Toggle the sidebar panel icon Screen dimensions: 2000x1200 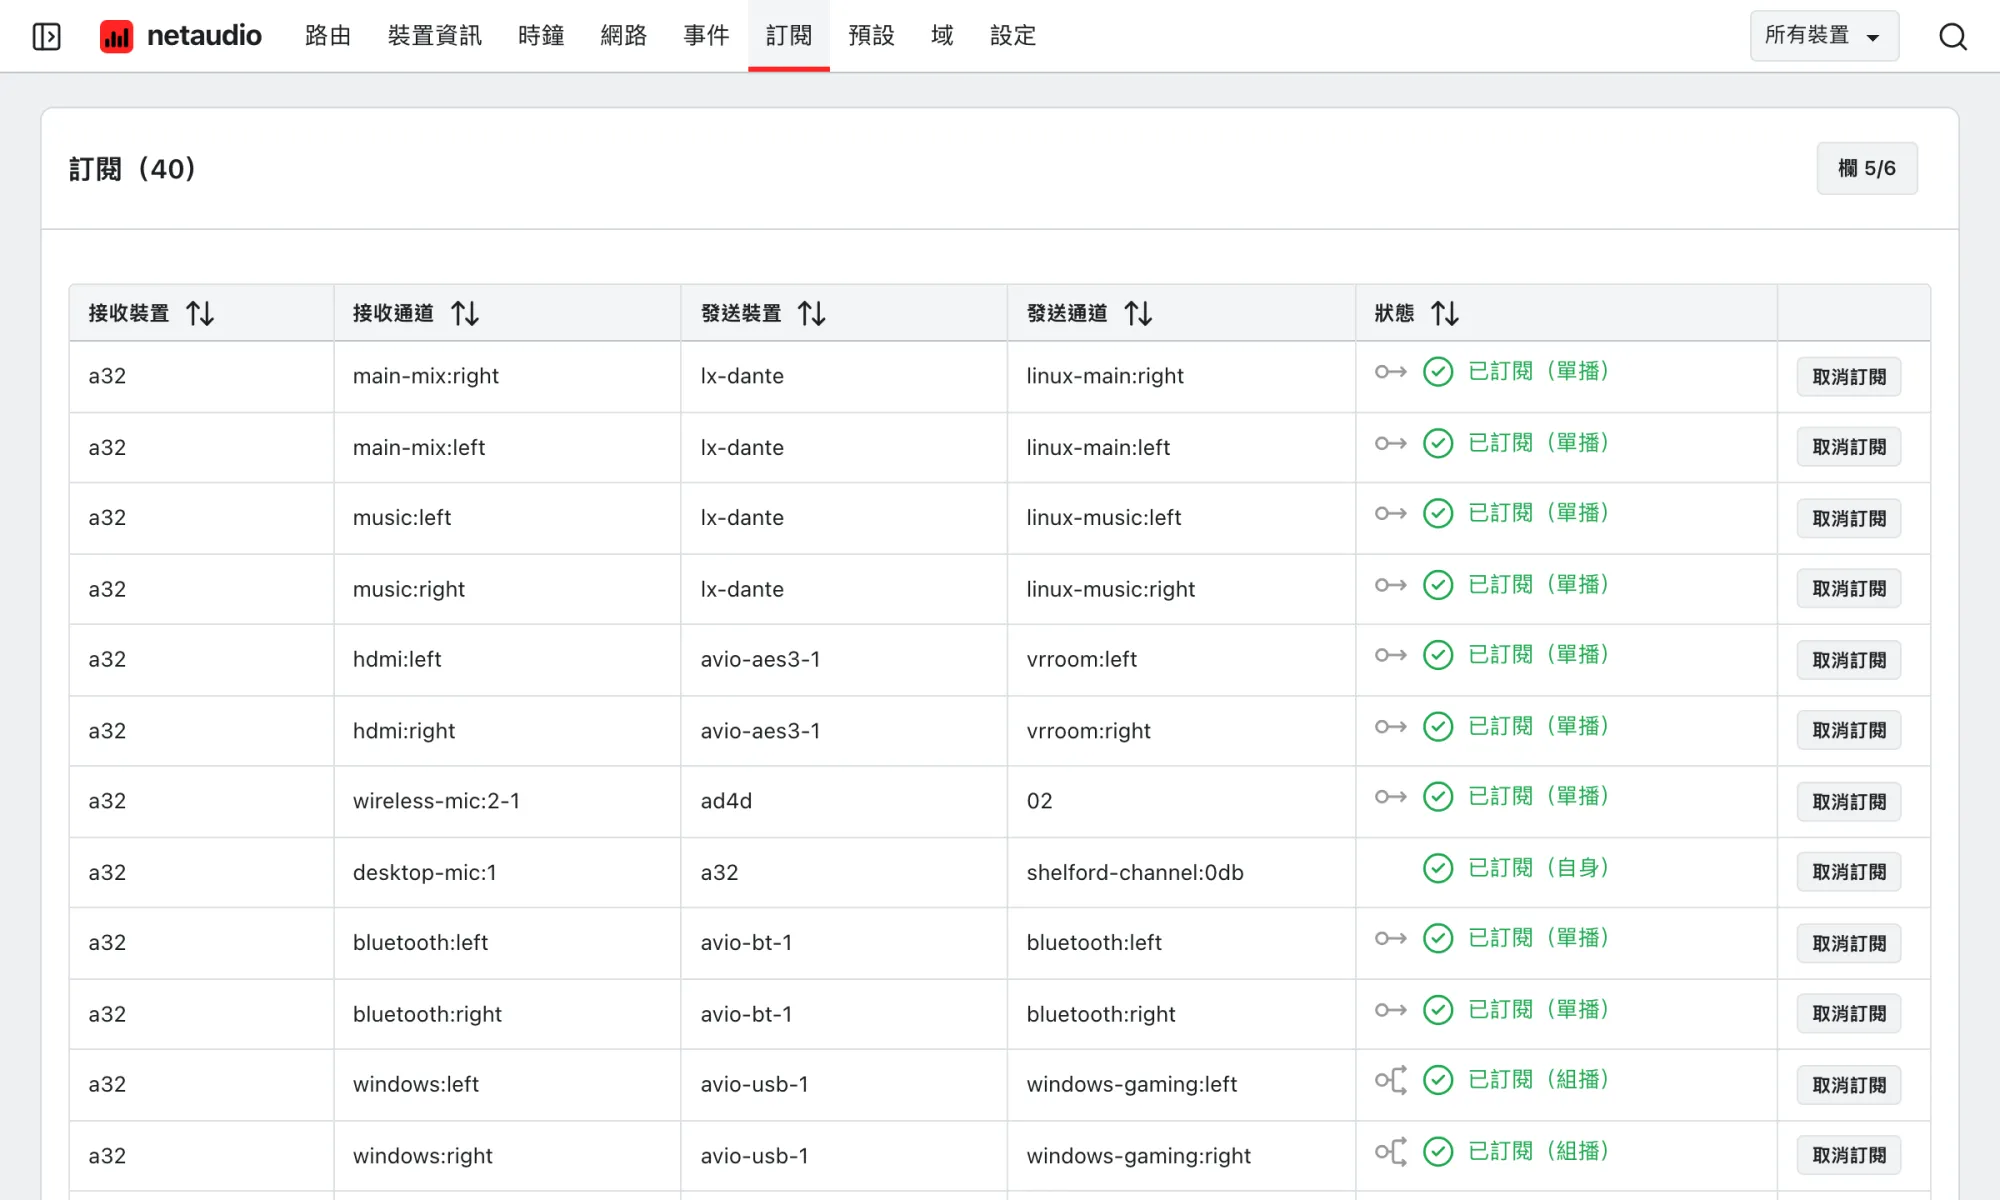[47, 36]
